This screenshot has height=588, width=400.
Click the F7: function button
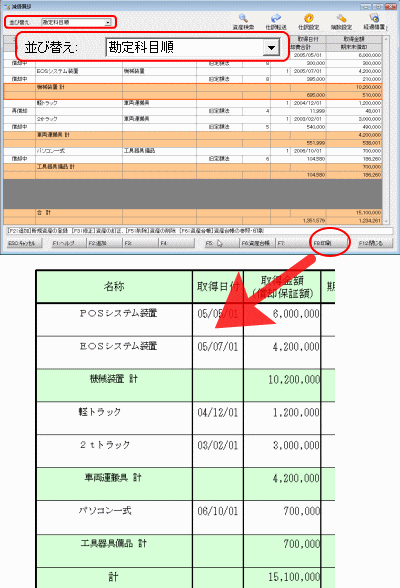click(x=294, y=243)
